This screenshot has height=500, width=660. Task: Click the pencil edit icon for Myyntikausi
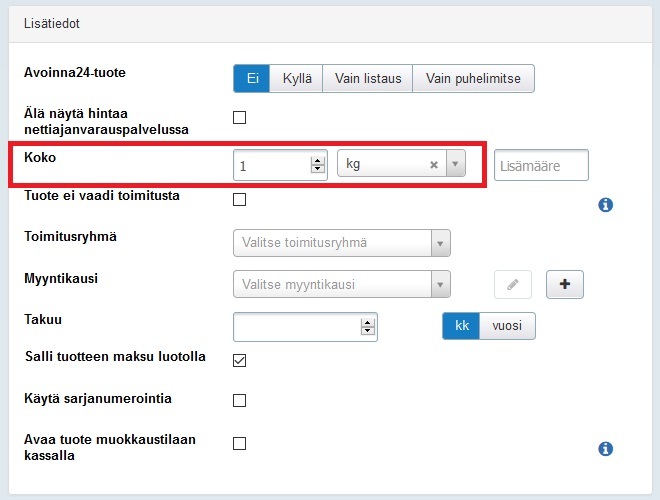513,285
